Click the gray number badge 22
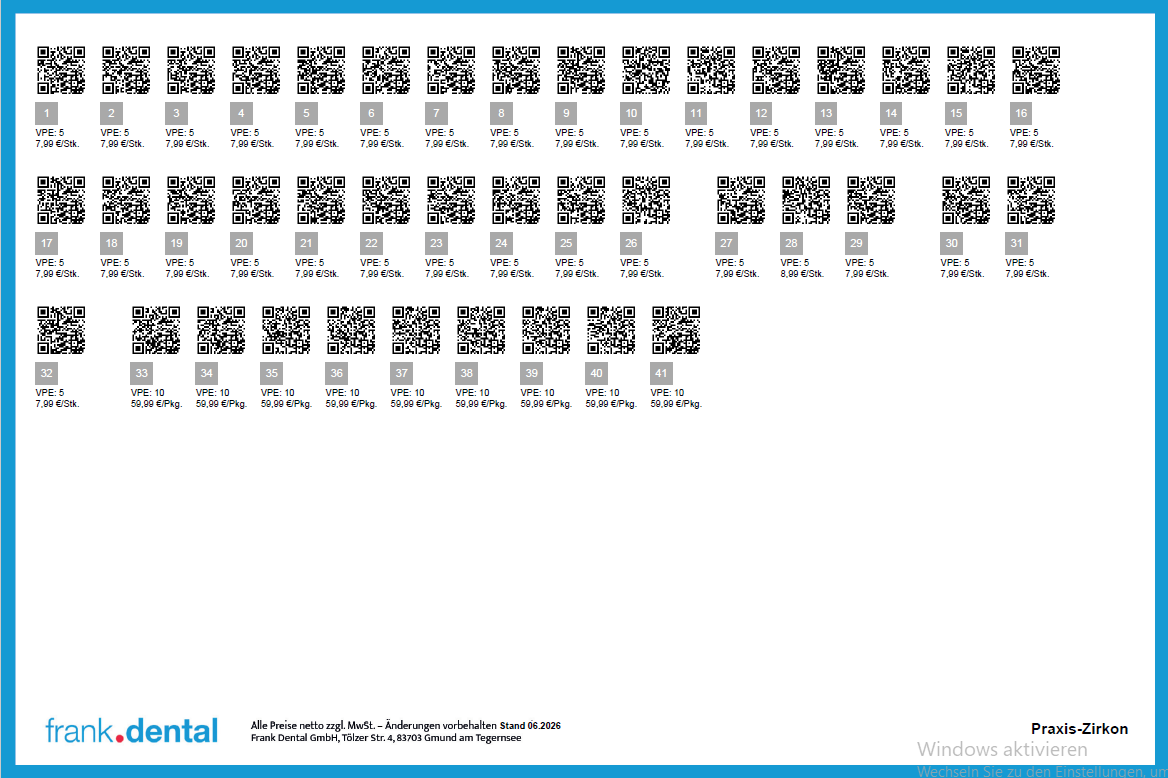Viewport: 1168px width, 778px height. (371, 243)
